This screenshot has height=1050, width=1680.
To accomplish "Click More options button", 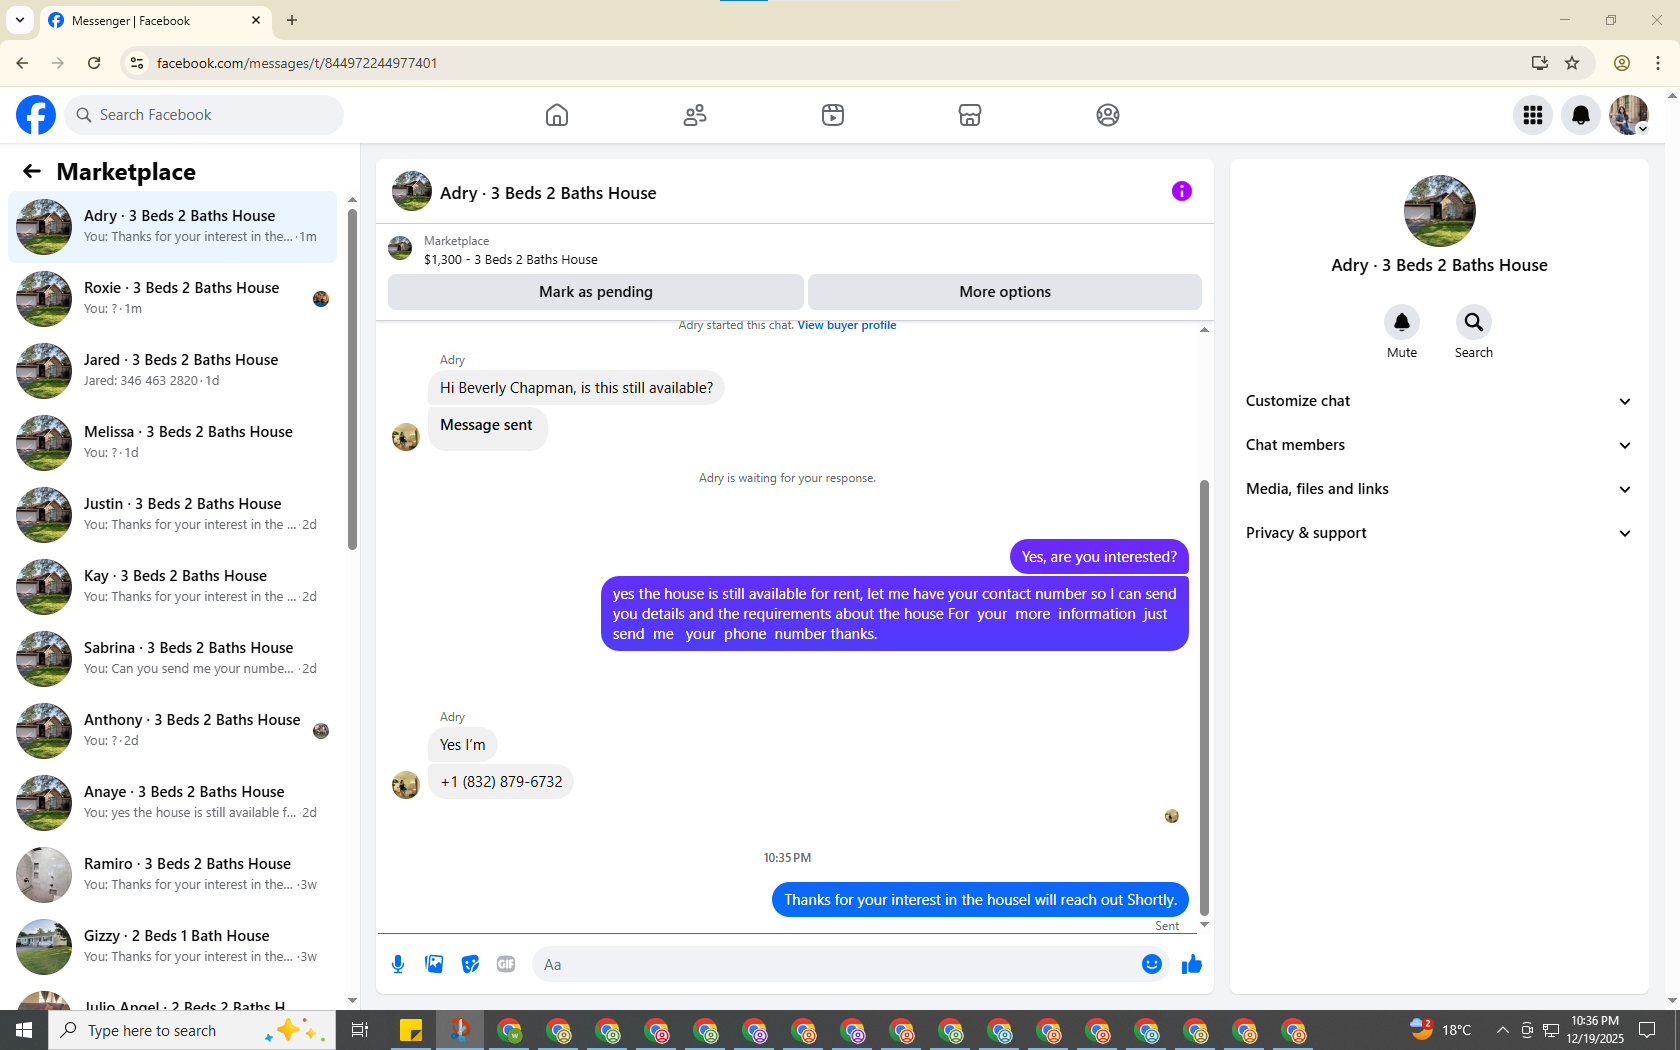I will pyautogui.click(x=1005, y=292).
